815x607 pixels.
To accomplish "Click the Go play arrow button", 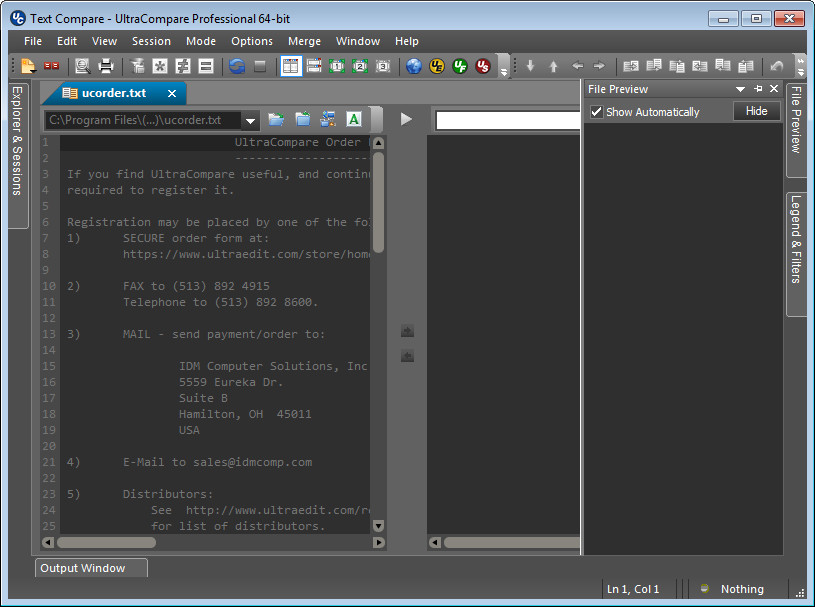I will [x=406, y=120].
